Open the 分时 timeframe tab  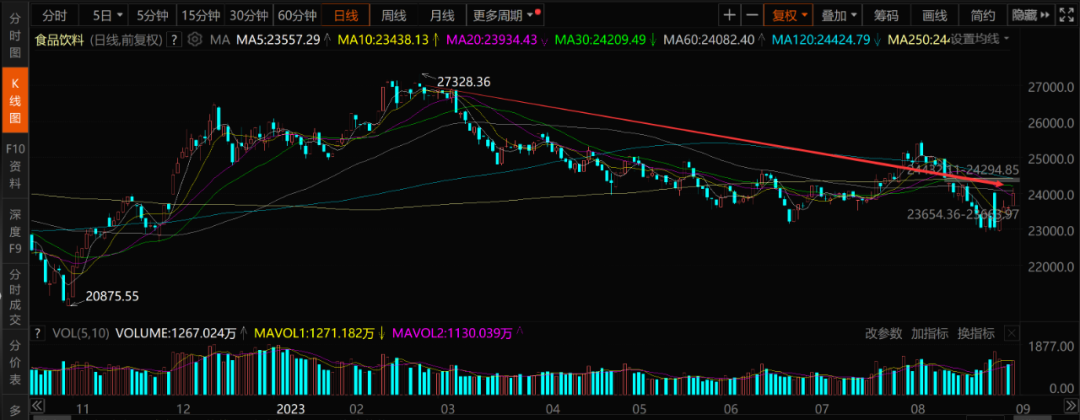coord(55,15)
